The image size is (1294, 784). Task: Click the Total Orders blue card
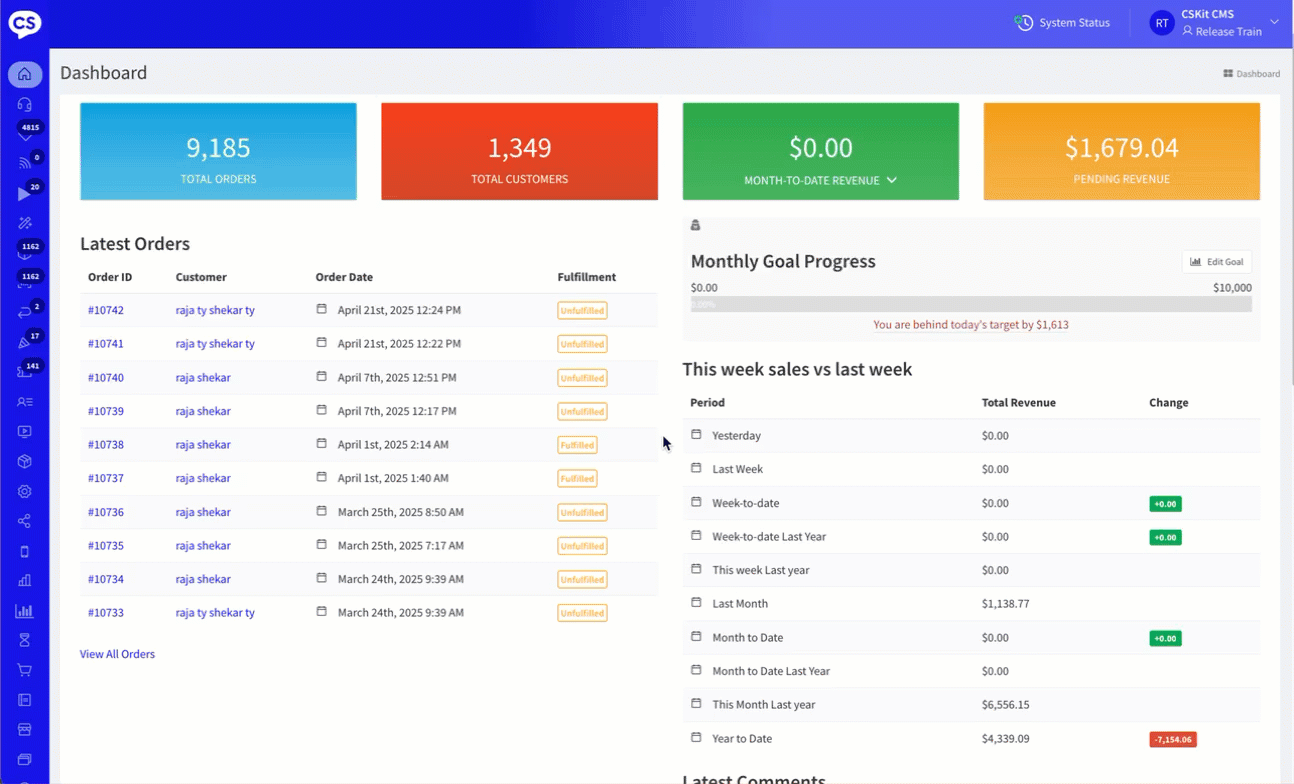pos(218,151)
